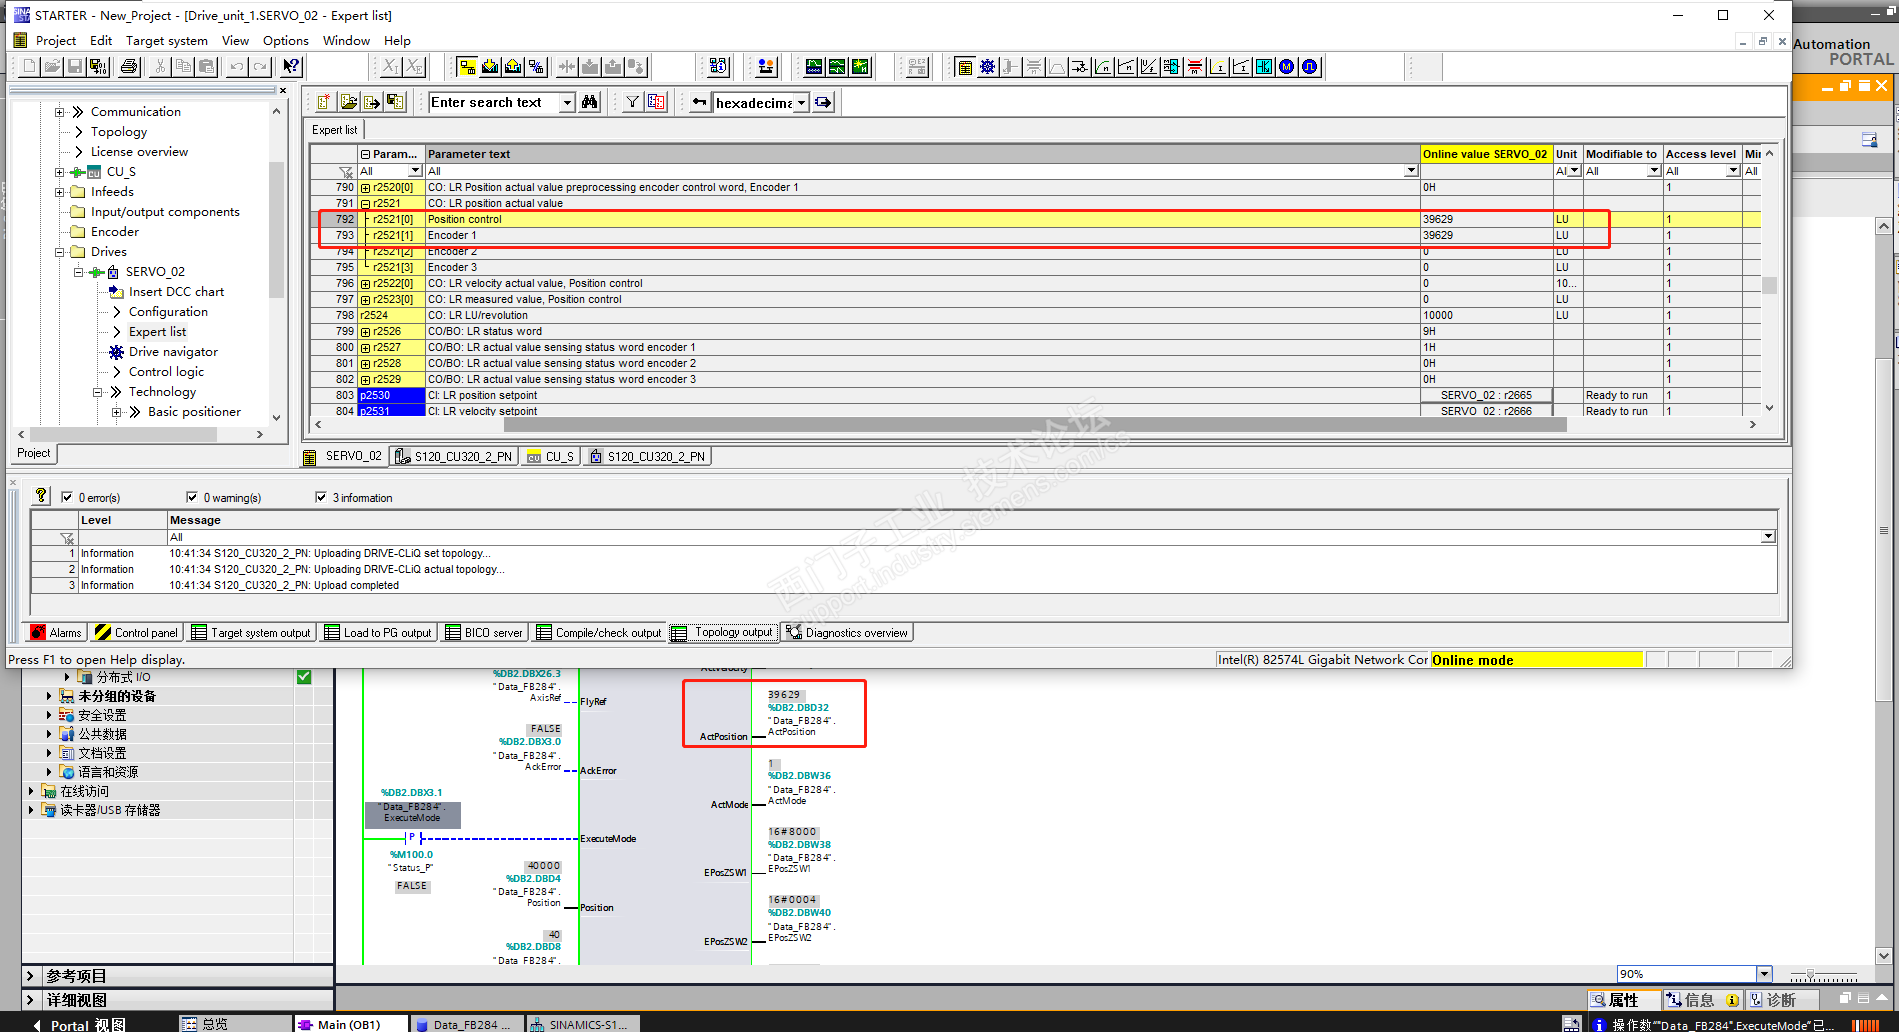This screenshot has width=1899, height=1032.
Task: Open Drive navigator in project tree
Action: [x=173, y=352]
